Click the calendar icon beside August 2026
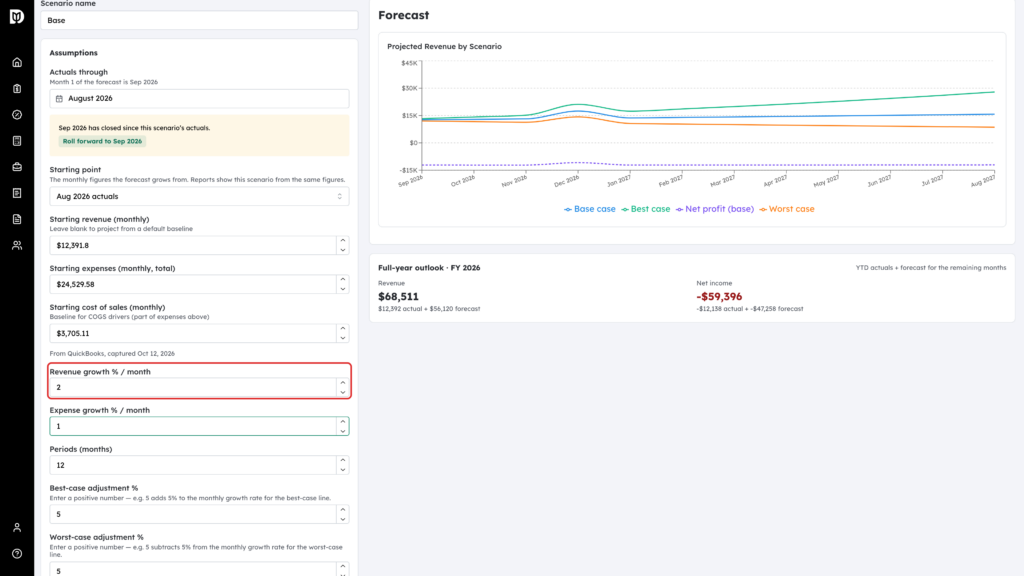 pyautogui.click(x=59, y=99)
